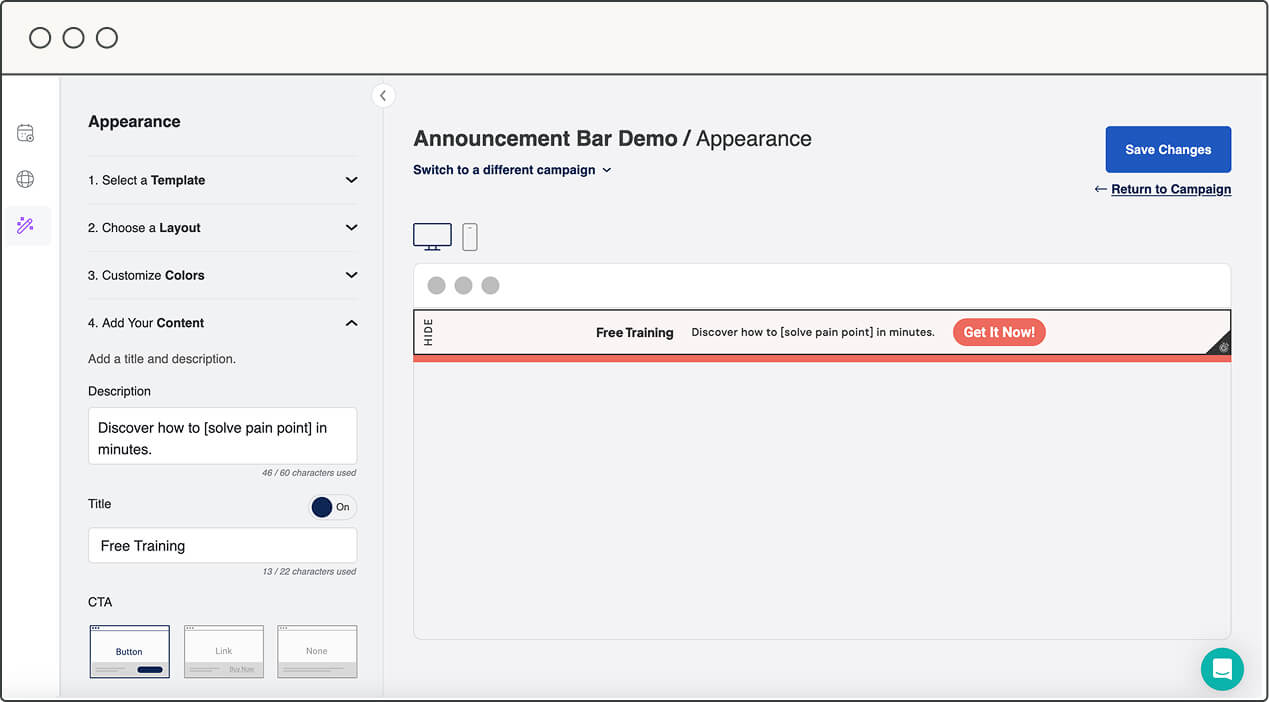Switch preview to desktop view
The image size is (1269, 702).
coord(432,237)
